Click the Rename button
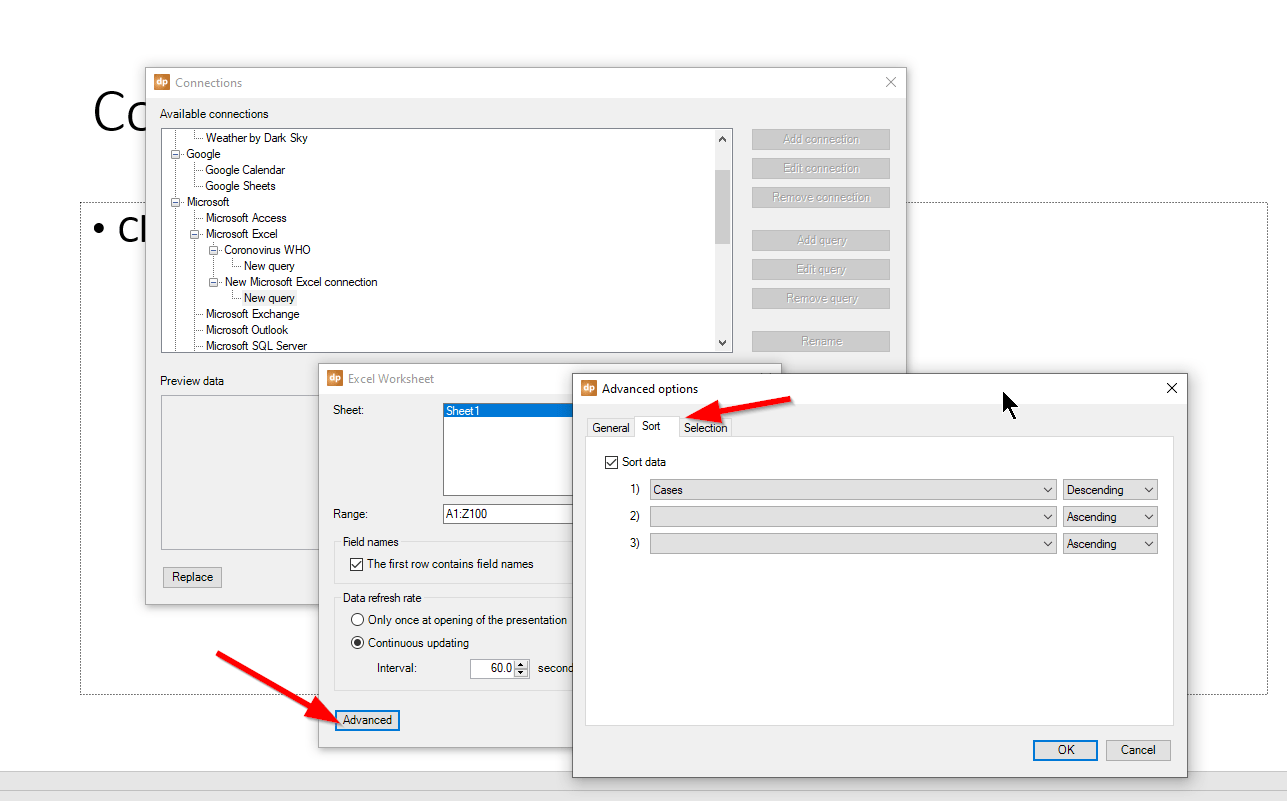Viewport: 1287px width, 801px height. pos(821,341)
